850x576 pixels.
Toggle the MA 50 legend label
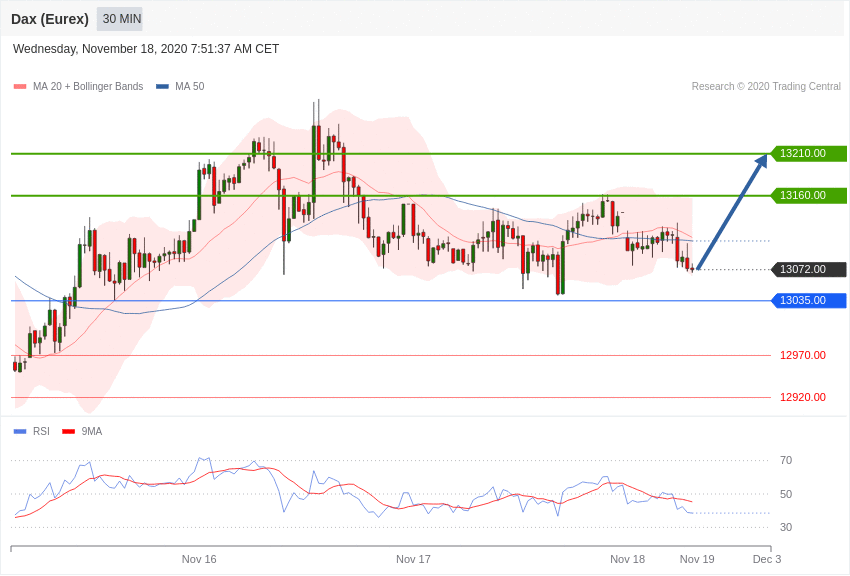pyautogui.click(x=190, y=87)
